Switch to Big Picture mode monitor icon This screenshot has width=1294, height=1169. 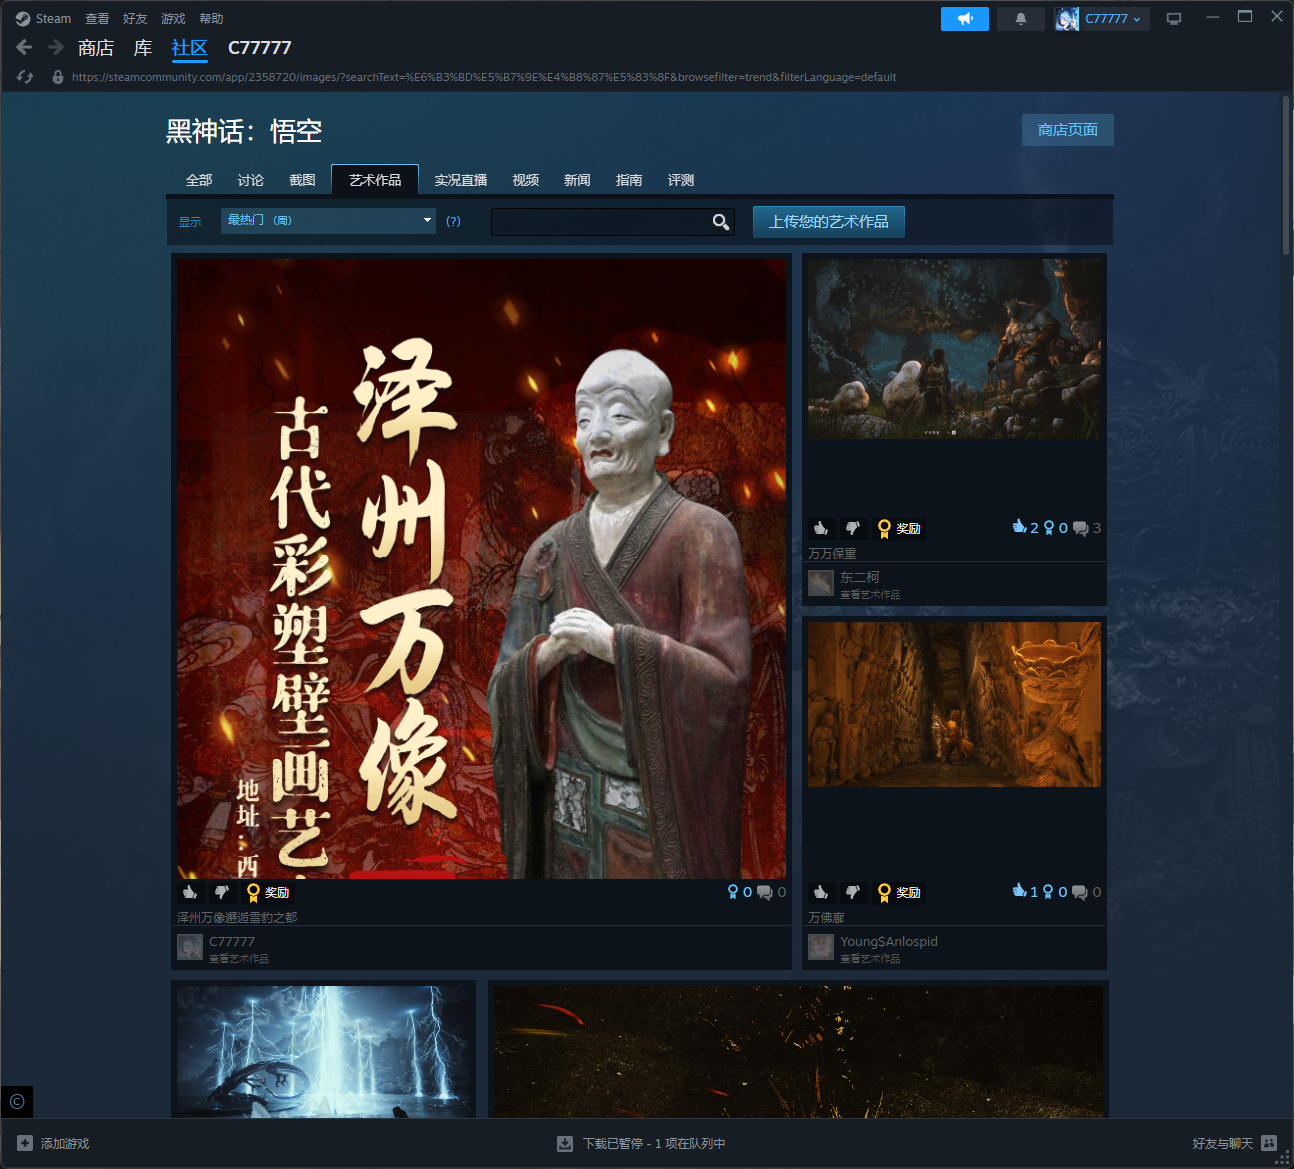point(1174,19)
